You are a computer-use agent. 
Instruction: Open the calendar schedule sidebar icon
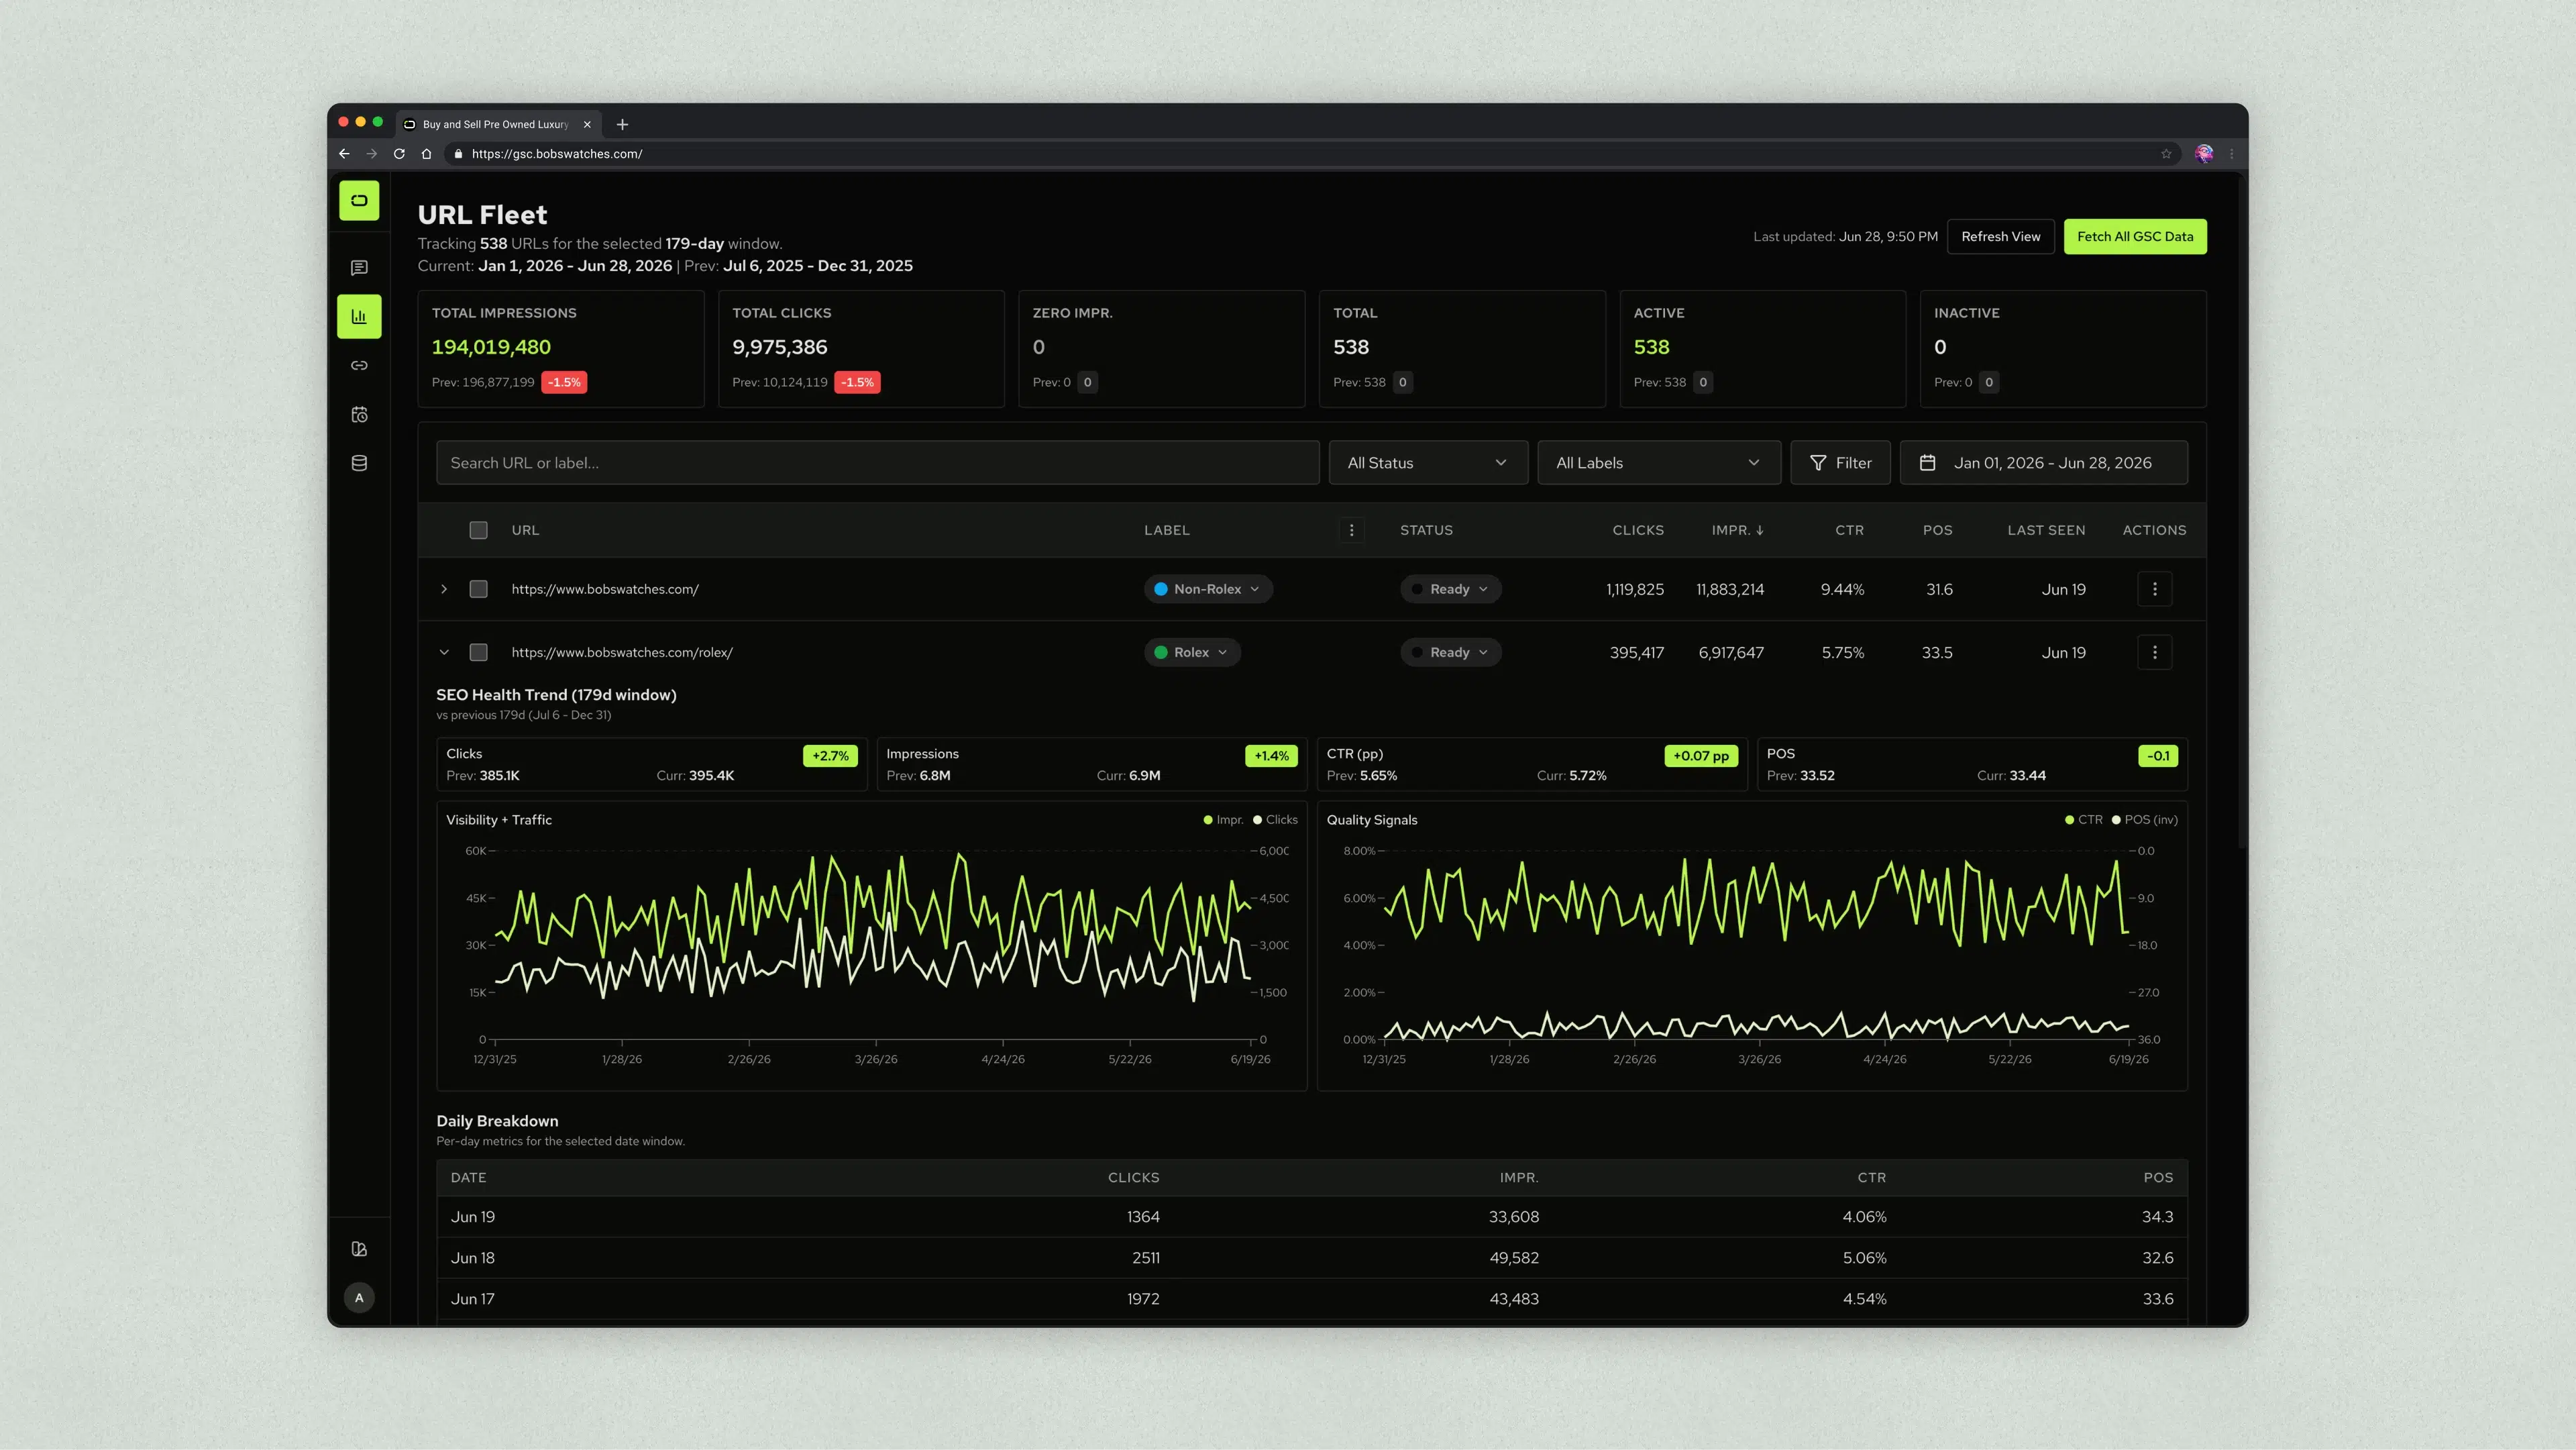point(359,414)
